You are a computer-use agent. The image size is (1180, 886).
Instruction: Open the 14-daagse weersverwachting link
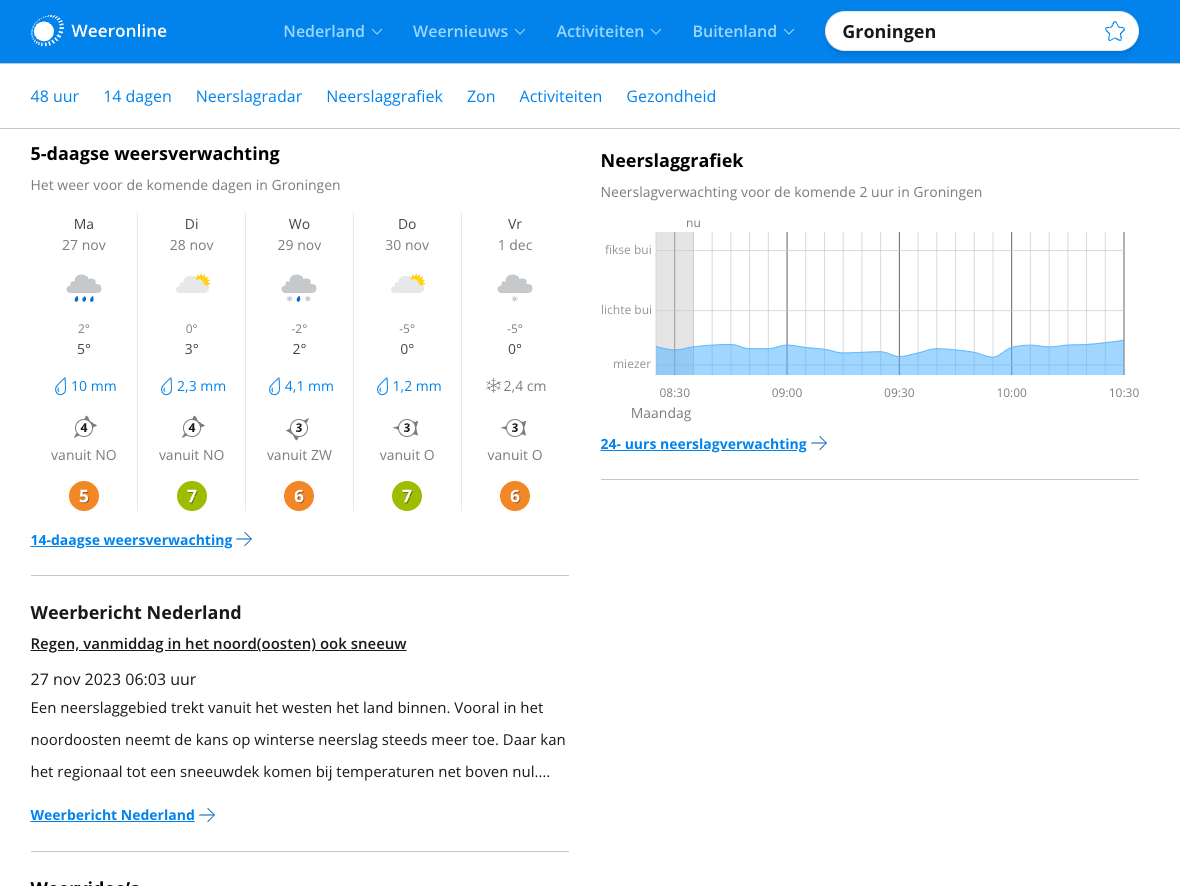(x=131, y=539)
